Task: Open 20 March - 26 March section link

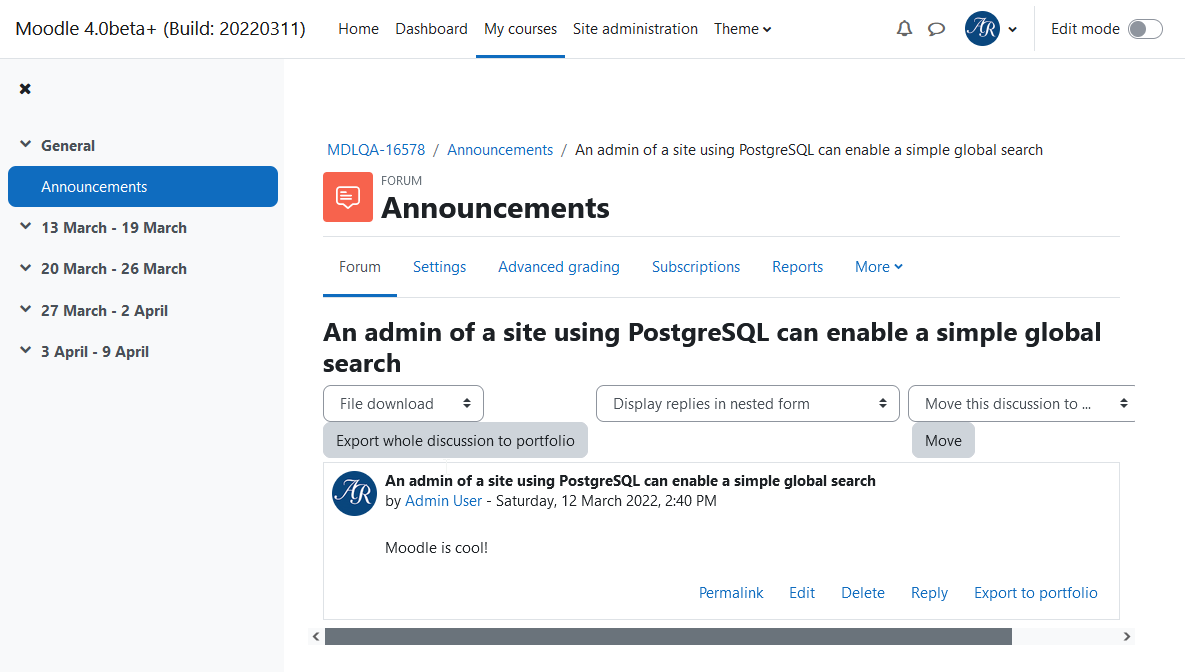Action: click(114, 268)
